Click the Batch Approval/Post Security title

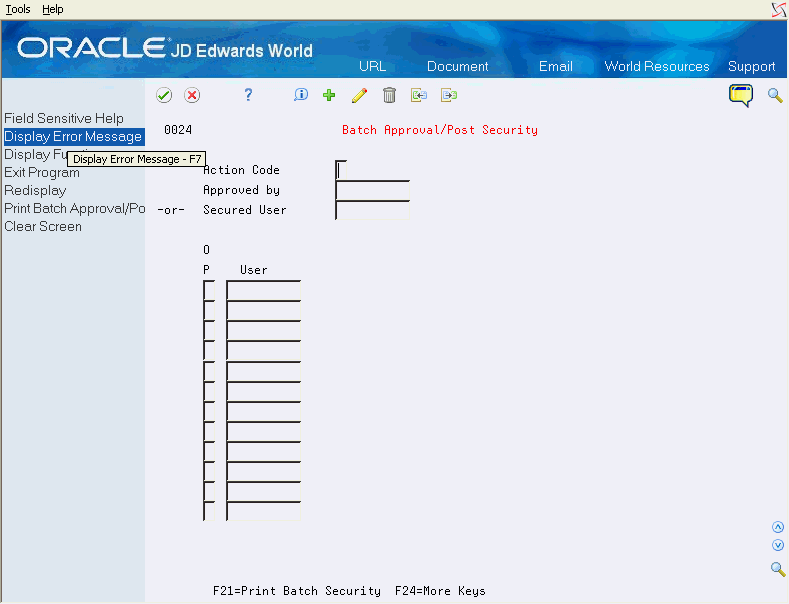tap(440, 130)
